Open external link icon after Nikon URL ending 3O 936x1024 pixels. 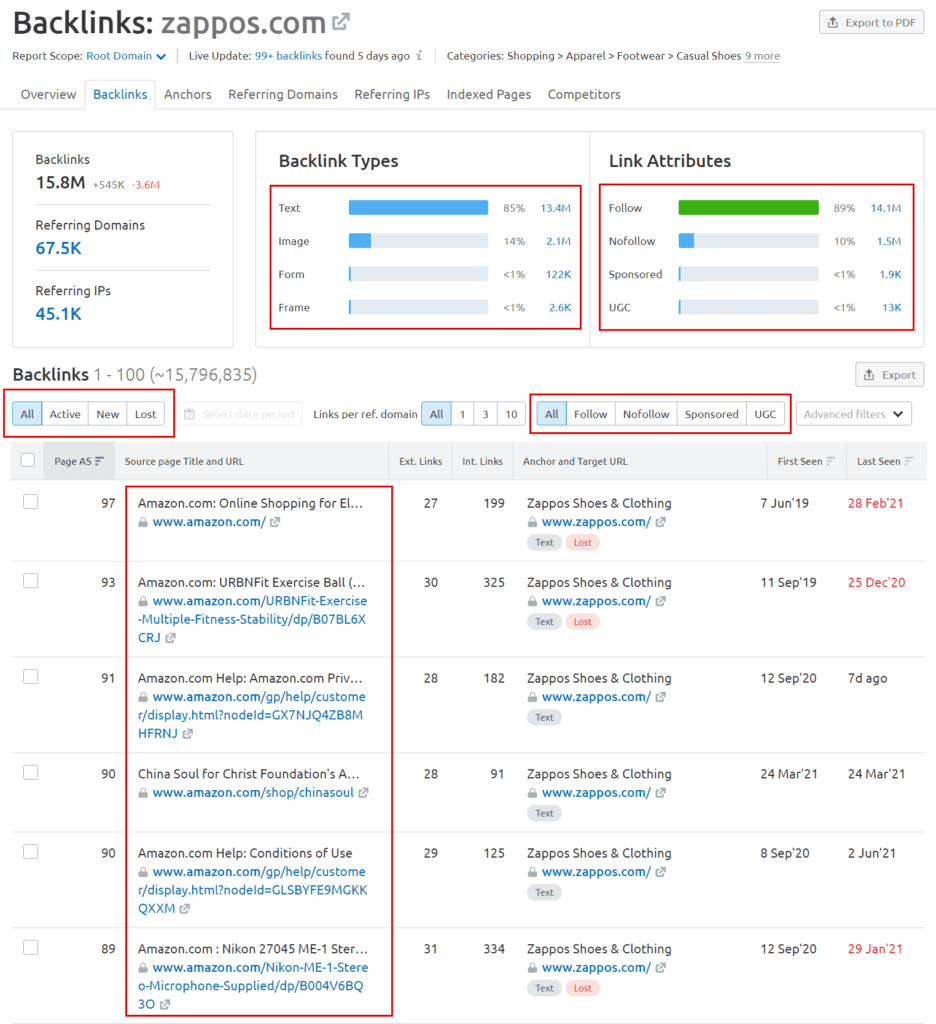pyautogui.click(x=165, y=1004)
